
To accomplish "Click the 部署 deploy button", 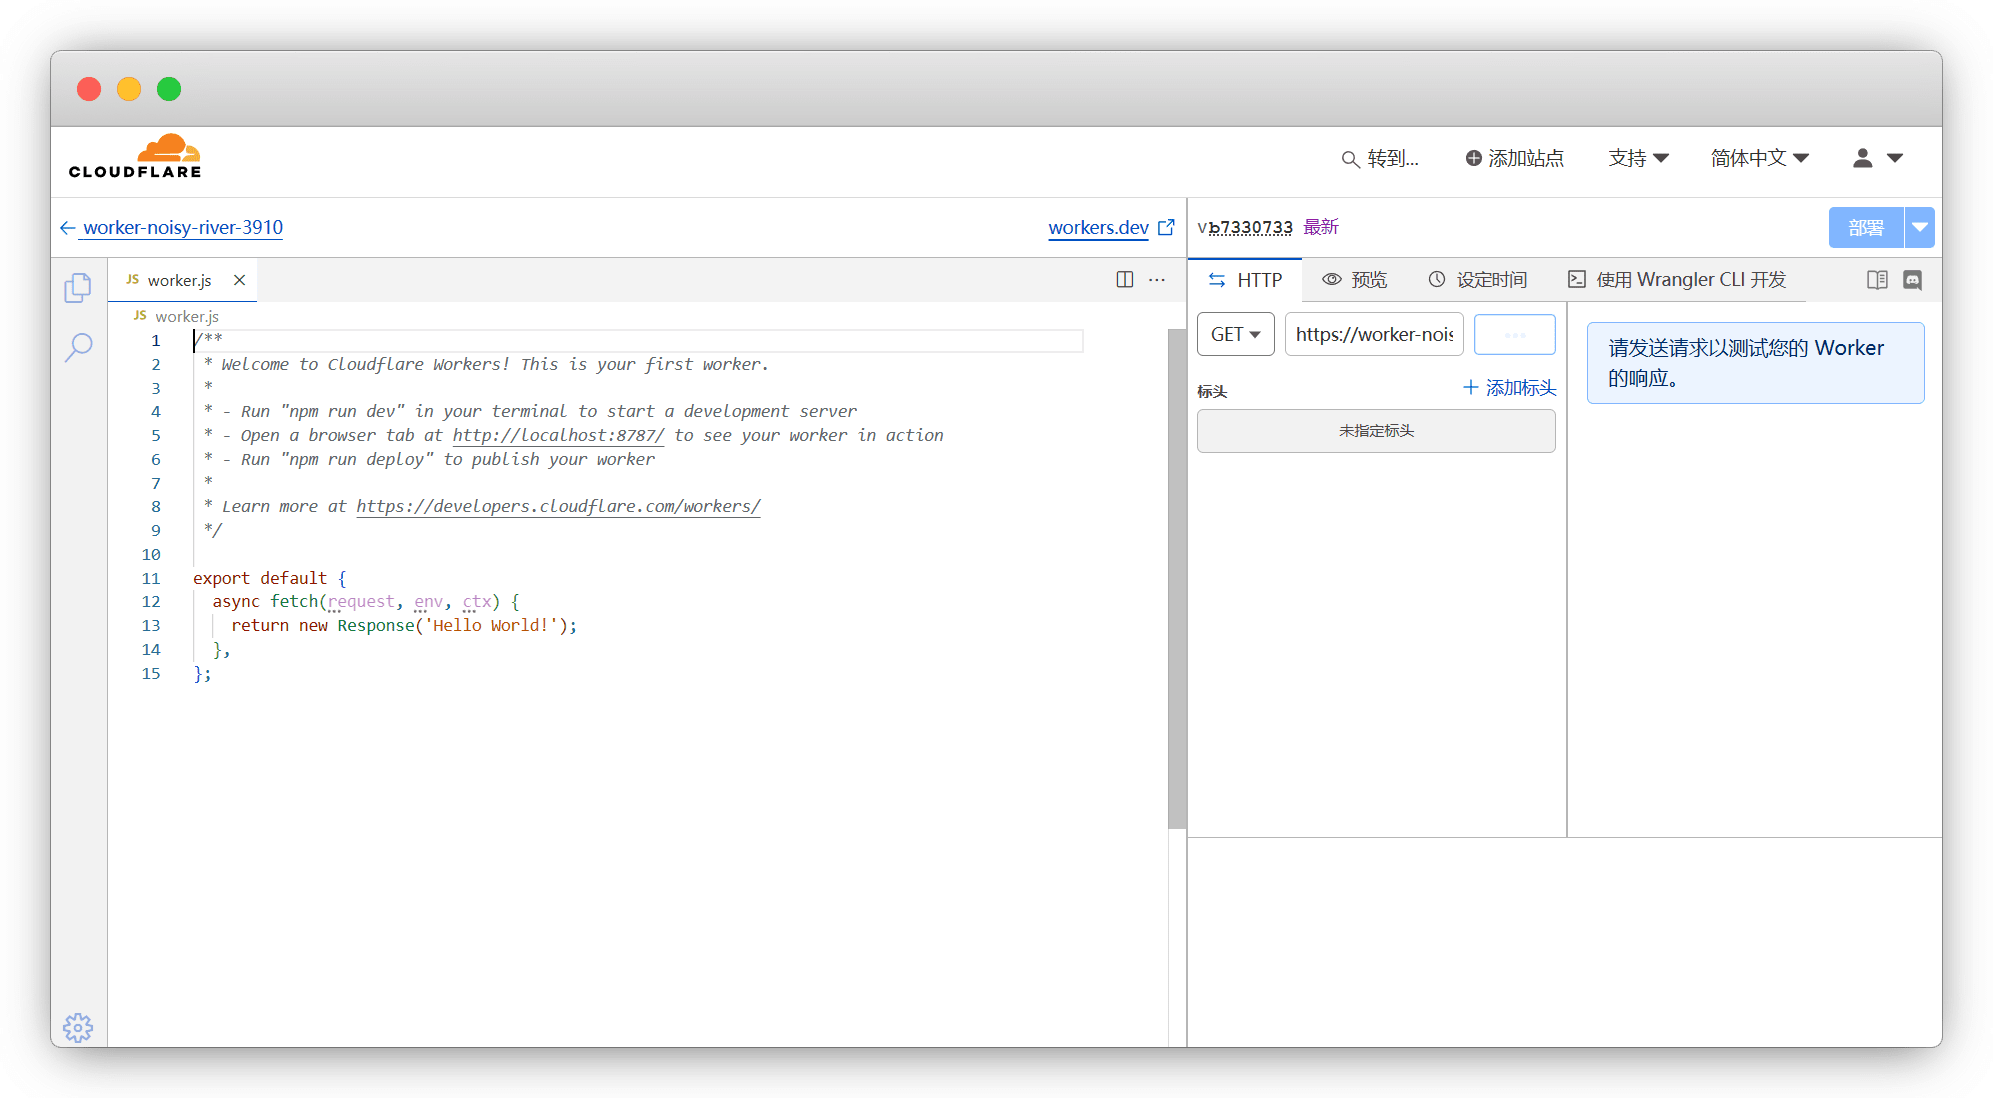I will tap(1866, 227).
